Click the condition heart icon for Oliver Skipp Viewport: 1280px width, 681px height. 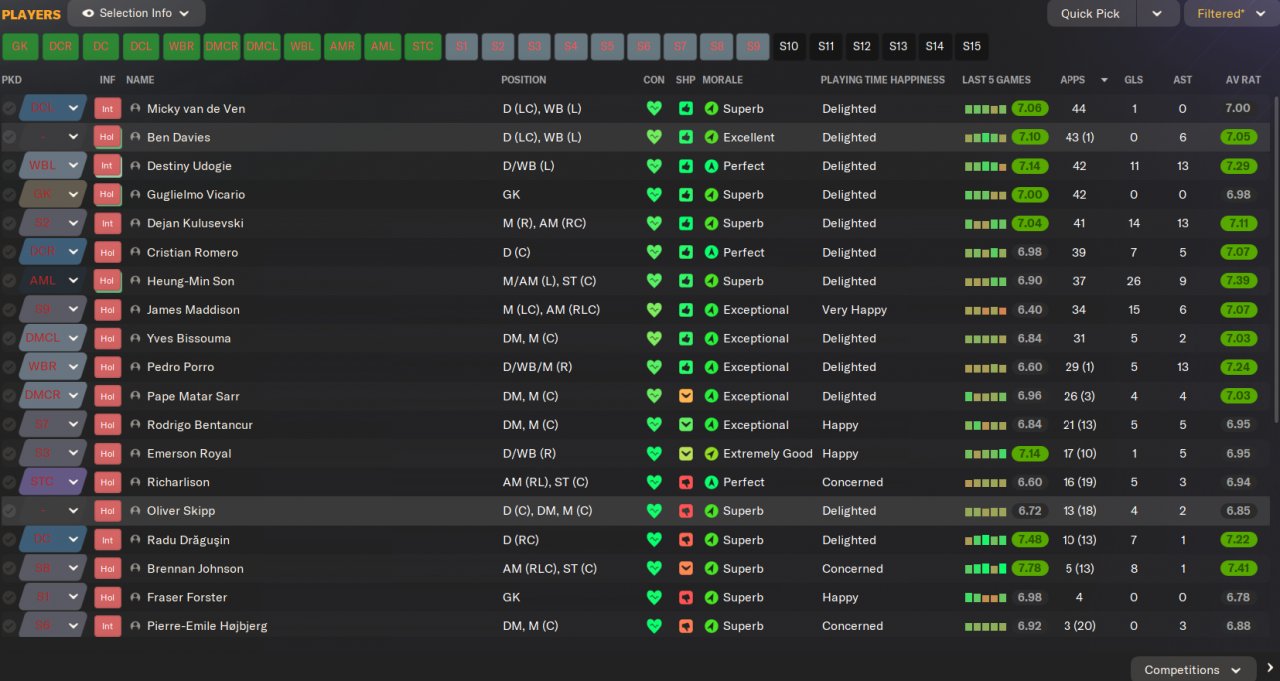654,511
